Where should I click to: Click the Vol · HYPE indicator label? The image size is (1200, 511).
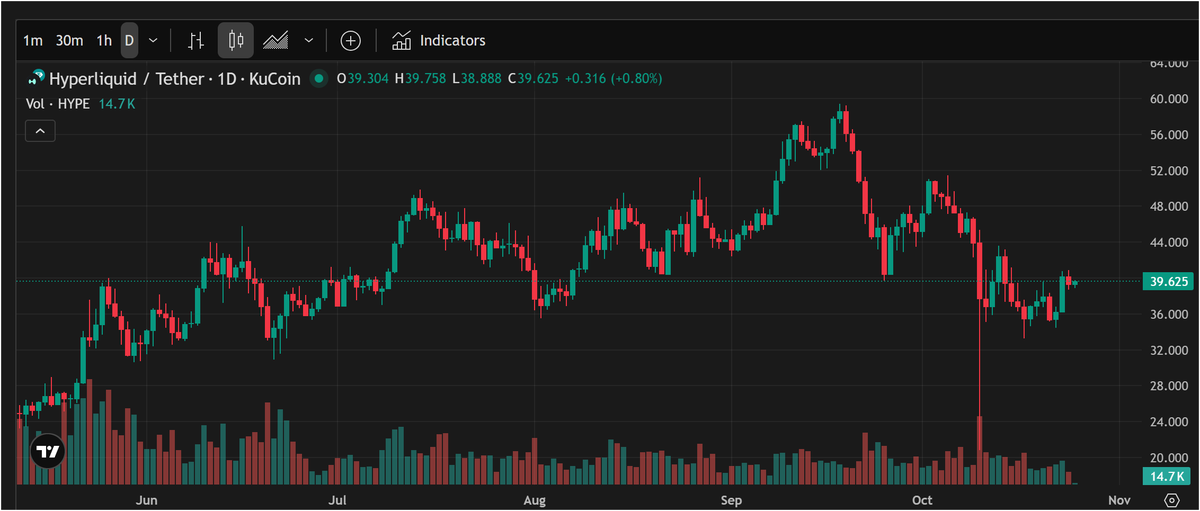coord(58,104)
